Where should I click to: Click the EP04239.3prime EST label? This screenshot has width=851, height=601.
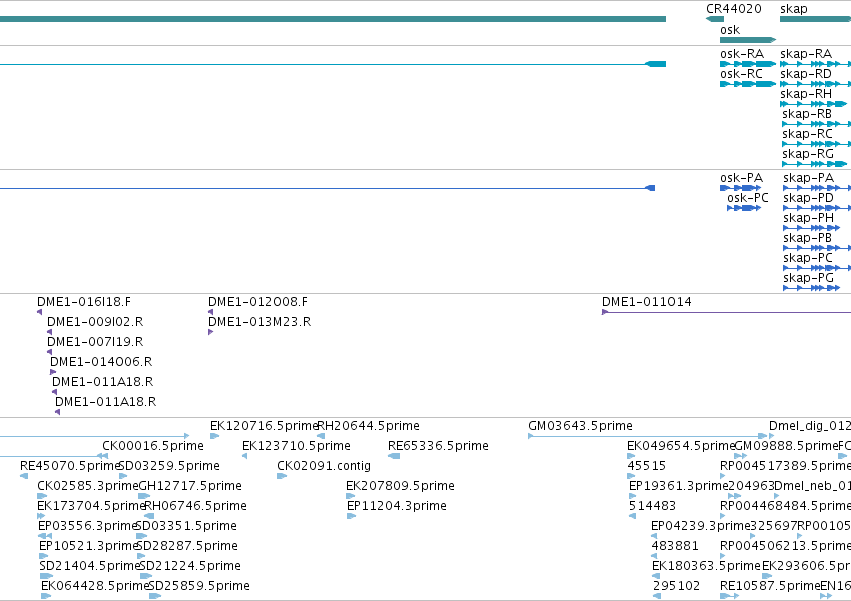point(701,526)
